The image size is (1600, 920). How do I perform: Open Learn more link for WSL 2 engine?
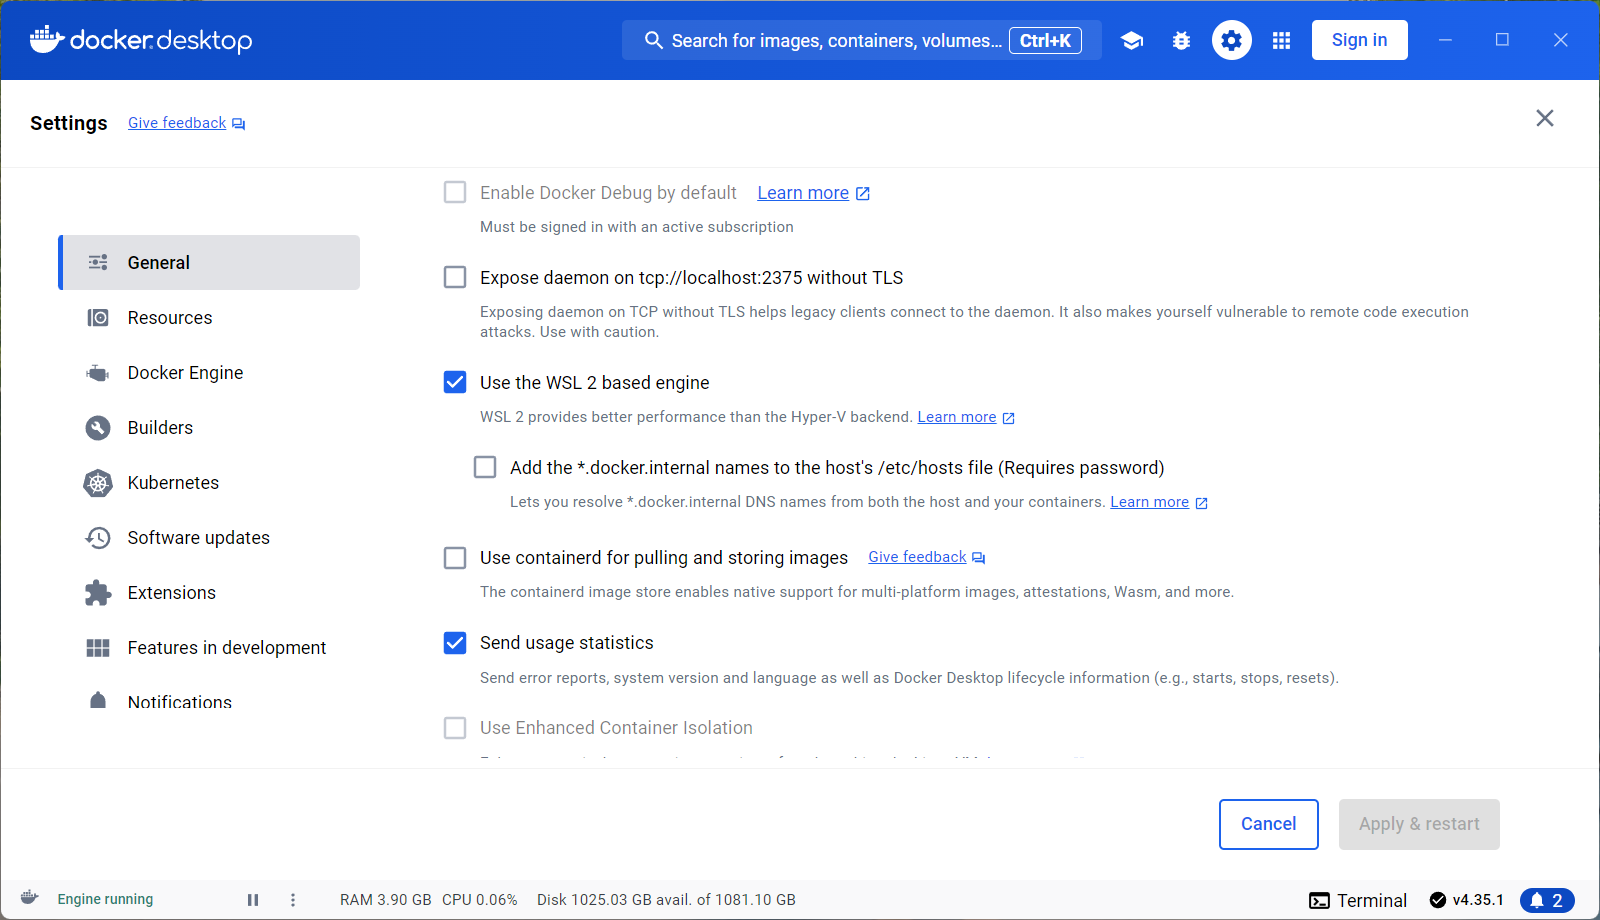(x=957, y=417)
